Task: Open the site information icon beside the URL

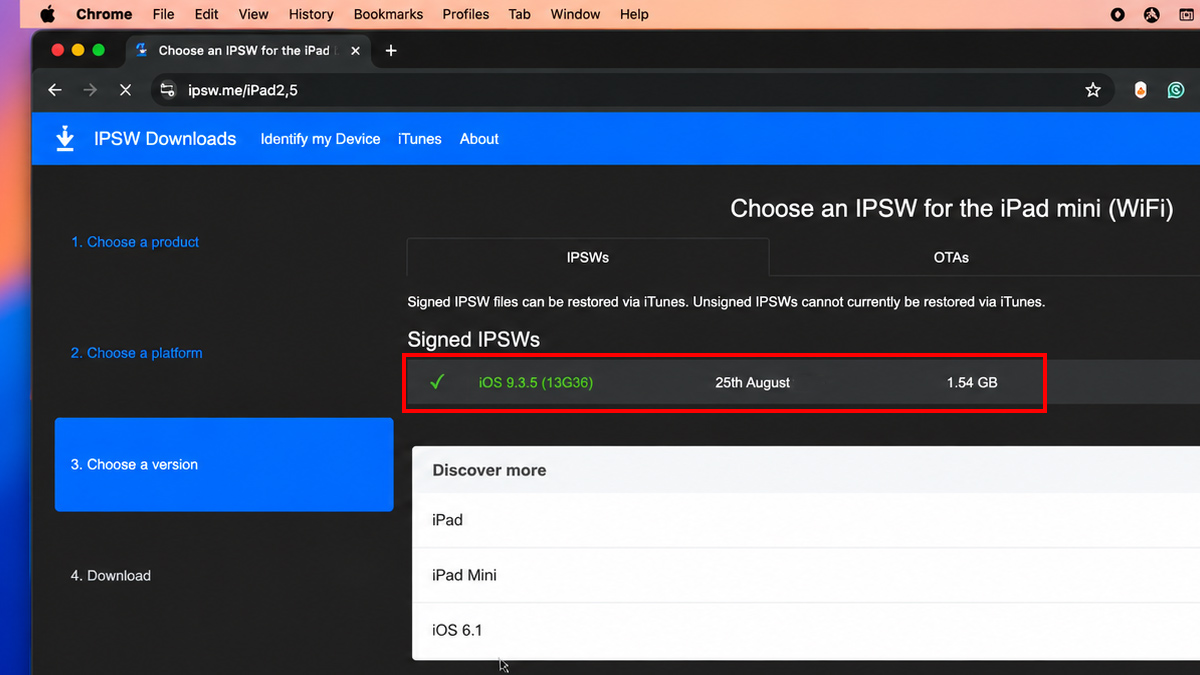Action: coord(168,90)
